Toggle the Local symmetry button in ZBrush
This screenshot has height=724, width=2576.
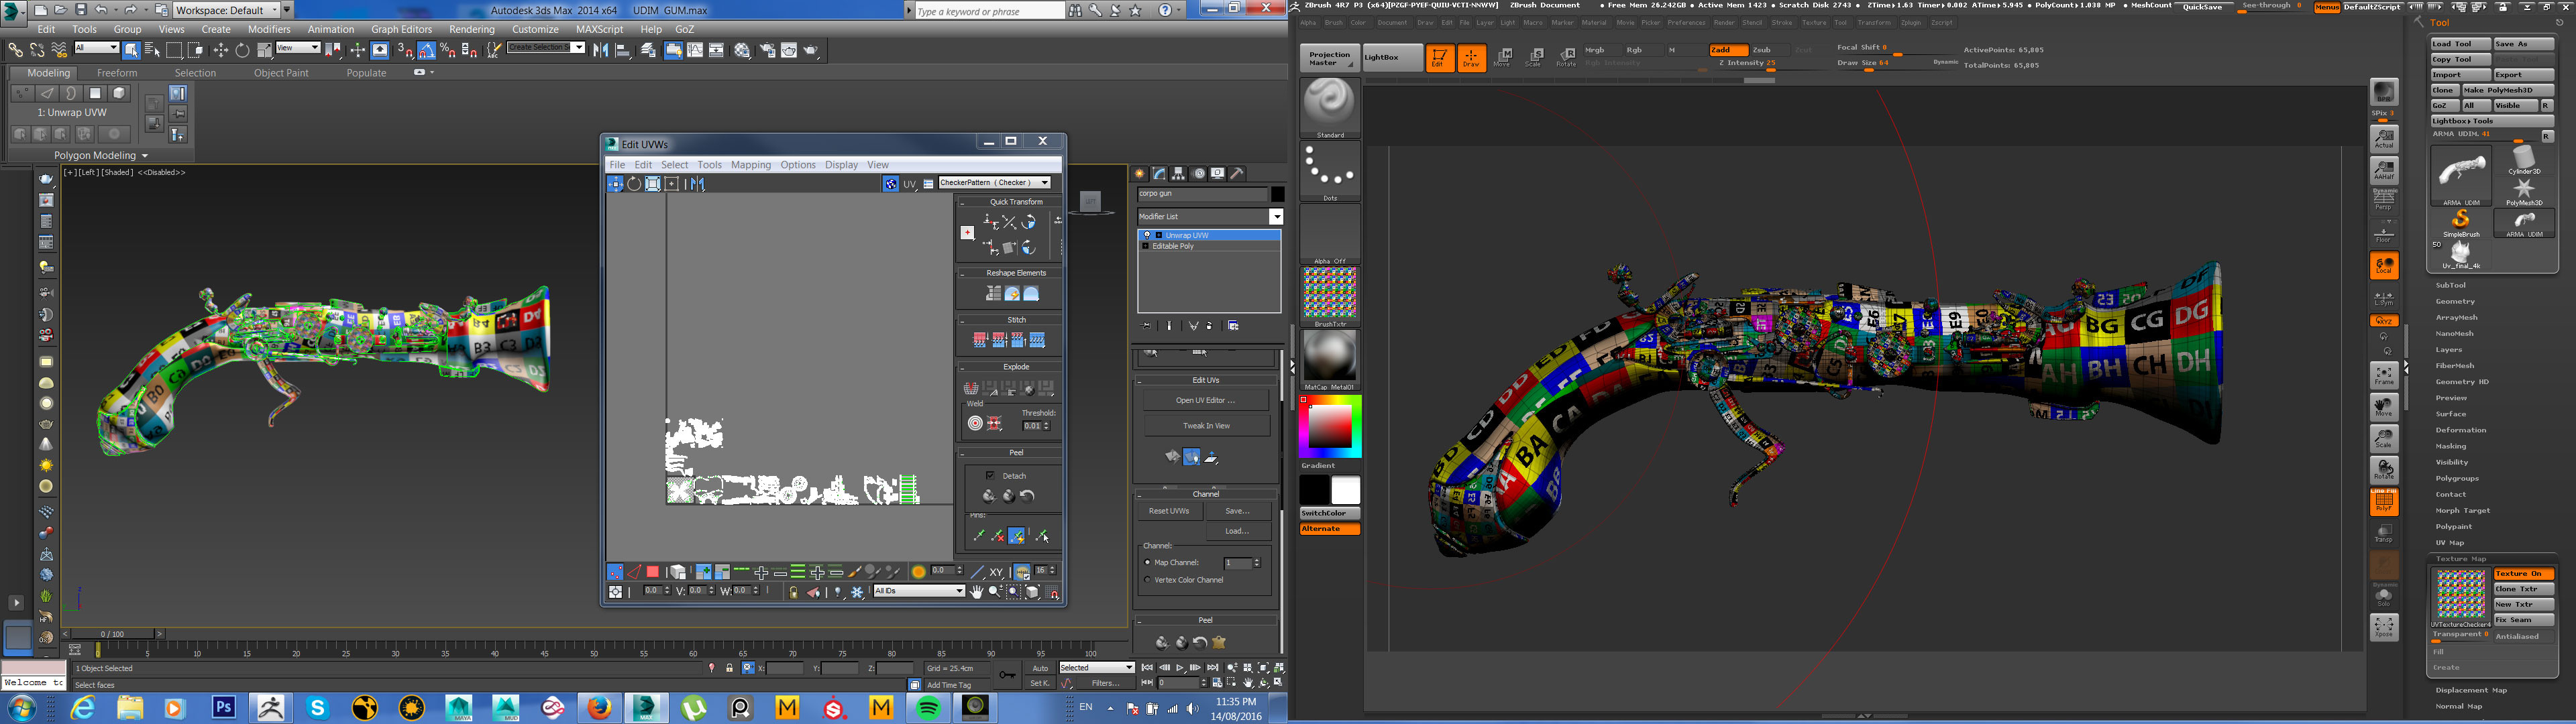point(2384,266)
